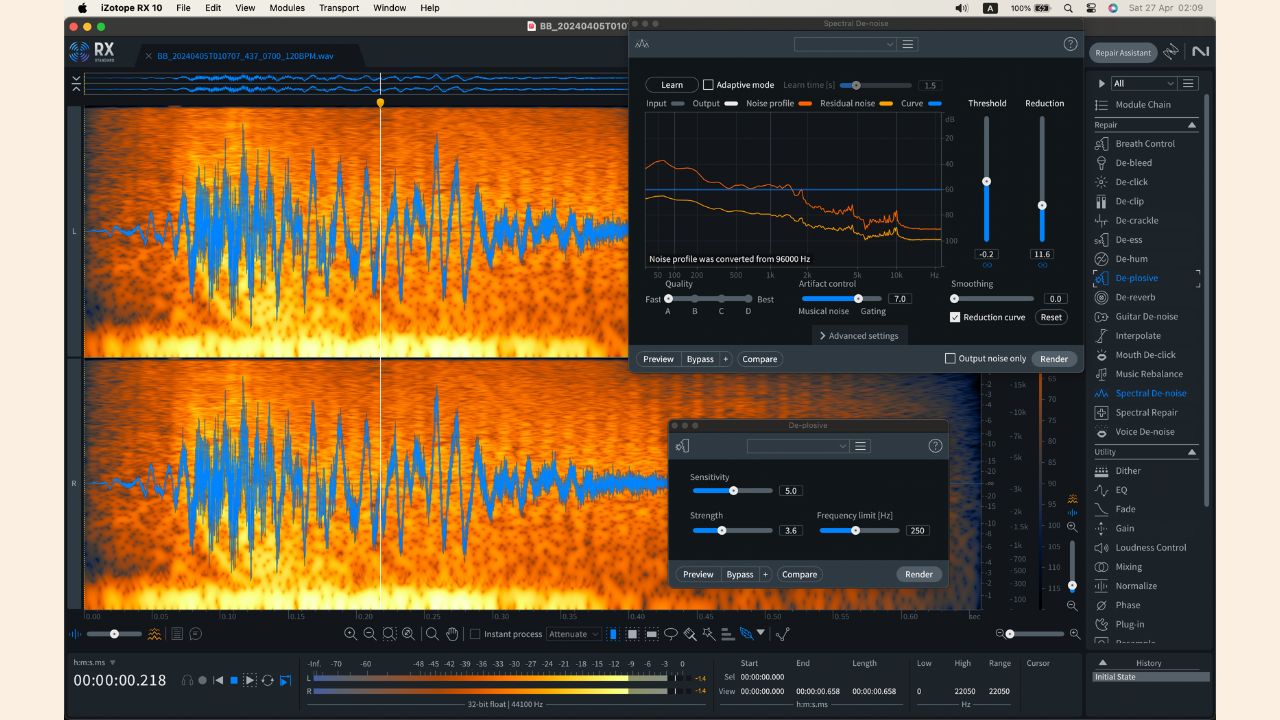1280x720 pixels.
Task: Toggle the record button in transport
Action: 203,680
